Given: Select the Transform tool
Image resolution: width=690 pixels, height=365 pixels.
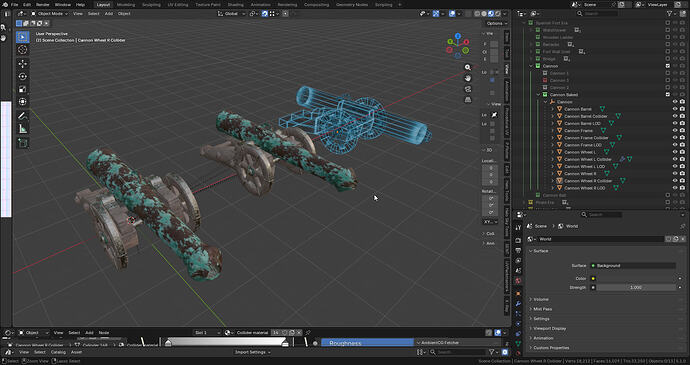Looking at the screenshot, I should (22, 102).
